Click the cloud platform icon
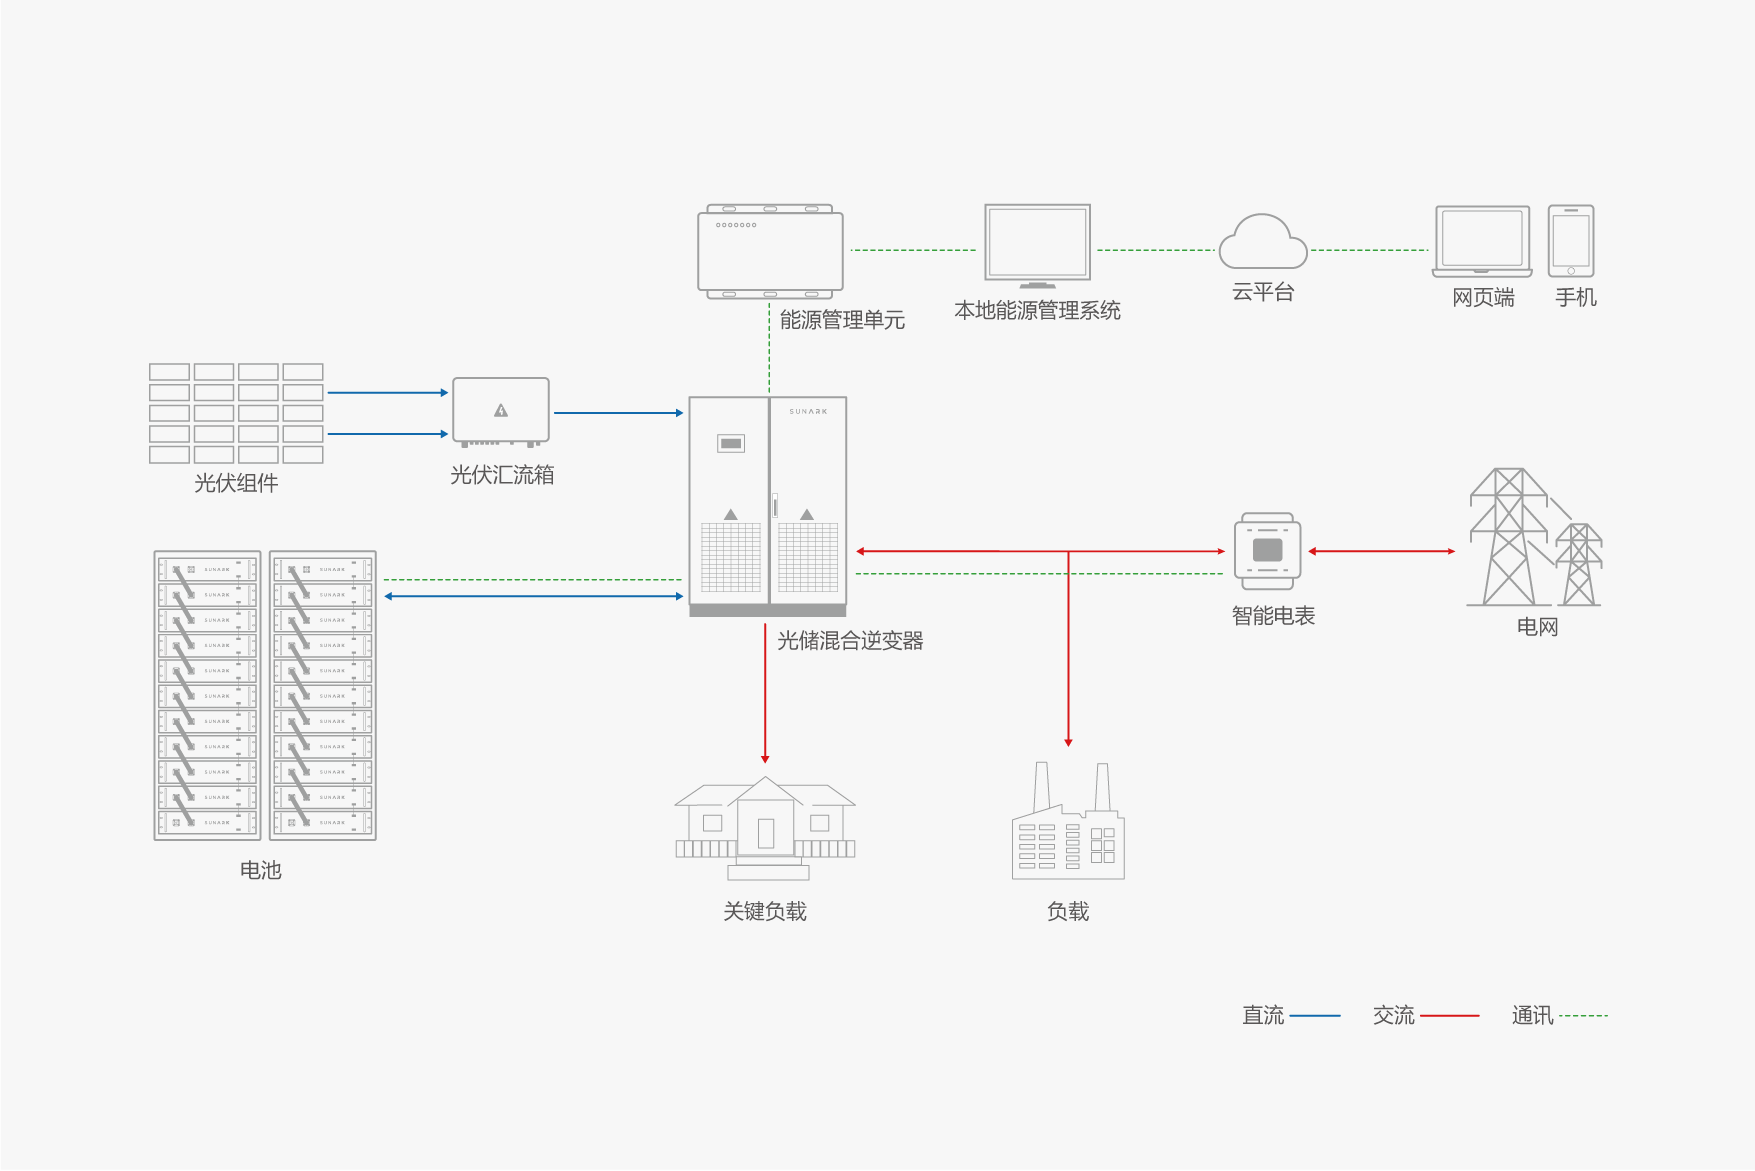 pos(1263,243)
